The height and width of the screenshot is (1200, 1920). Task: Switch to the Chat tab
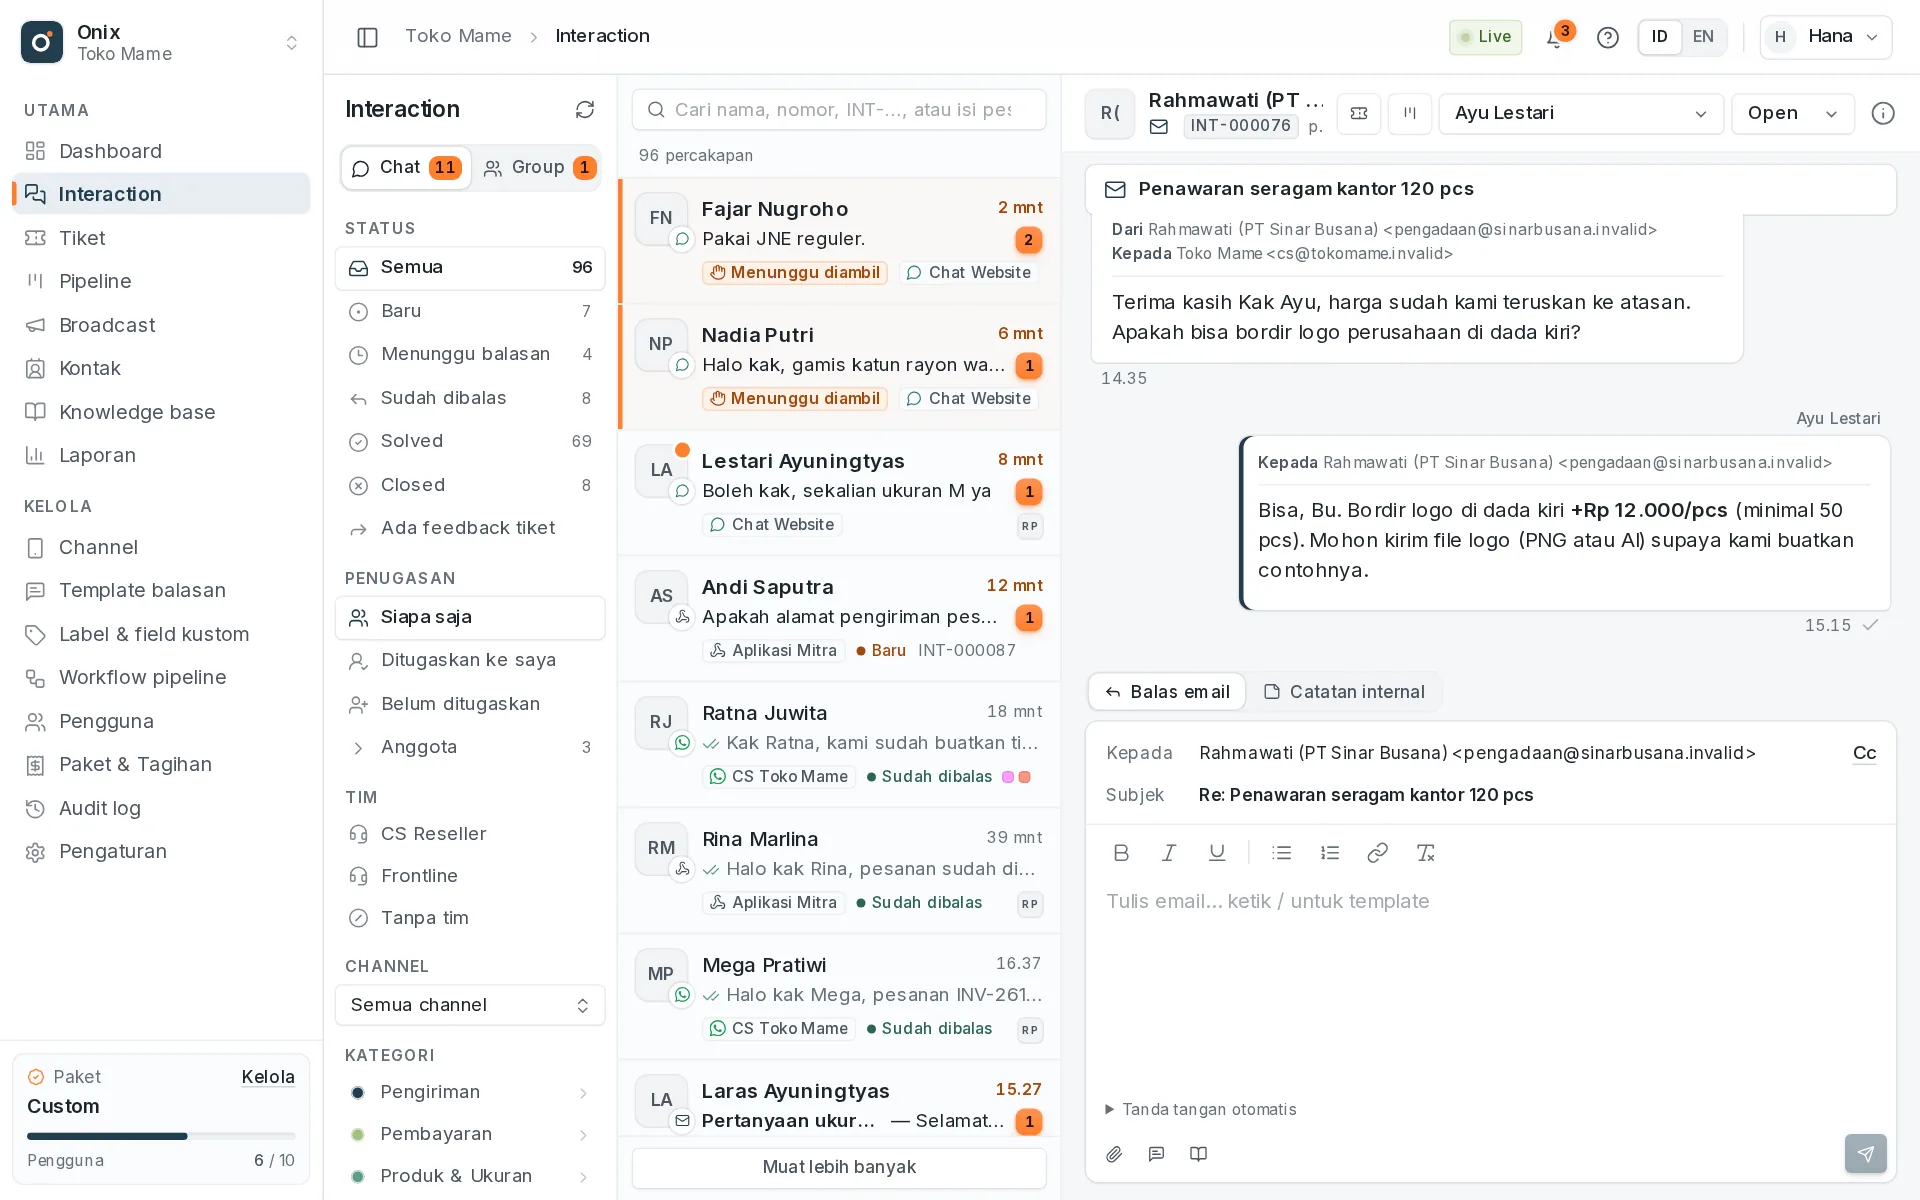pyautogui.click(x=406, y=167)
